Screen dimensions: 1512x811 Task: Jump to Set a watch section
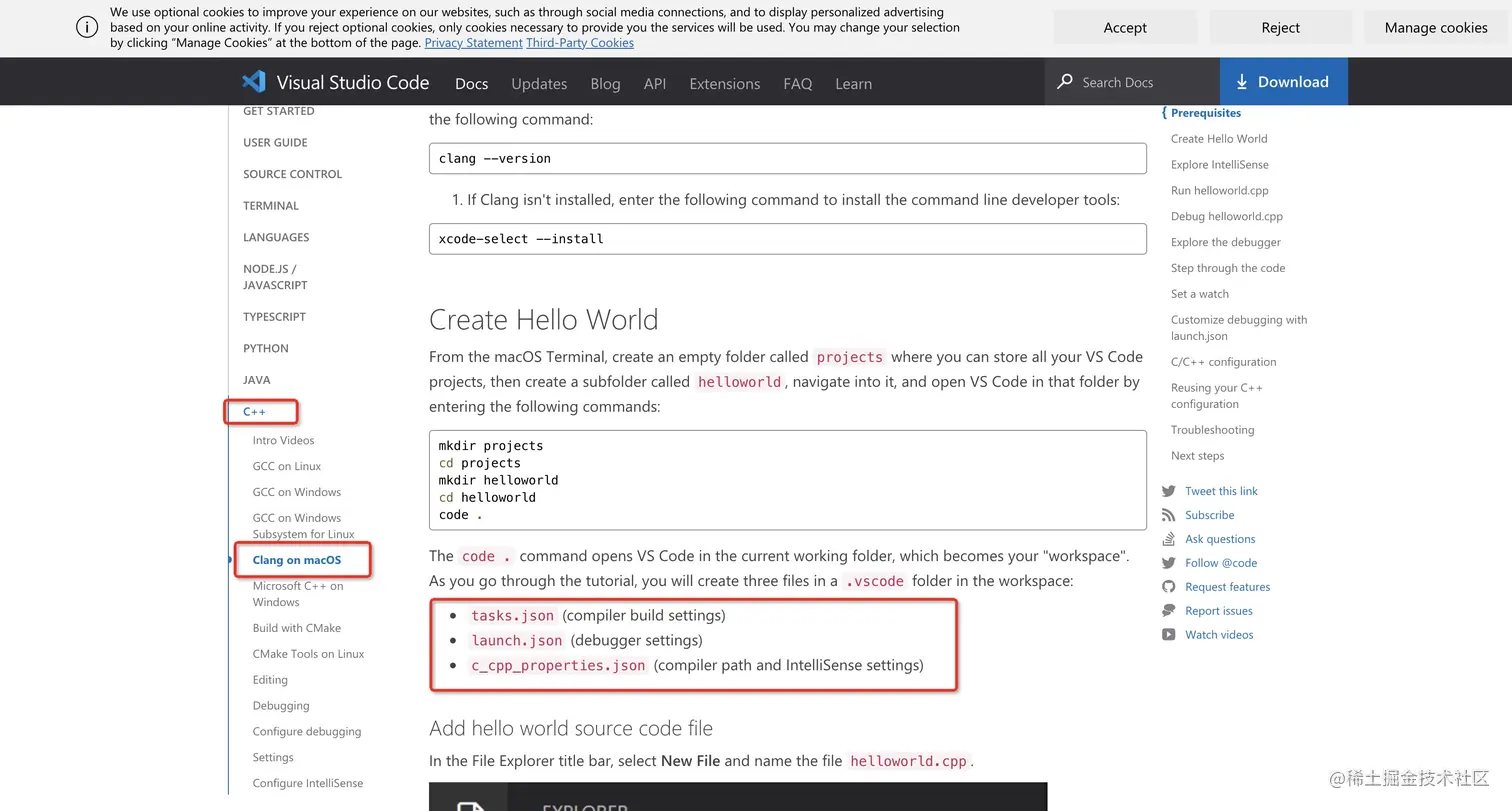tap(1200, 294)
